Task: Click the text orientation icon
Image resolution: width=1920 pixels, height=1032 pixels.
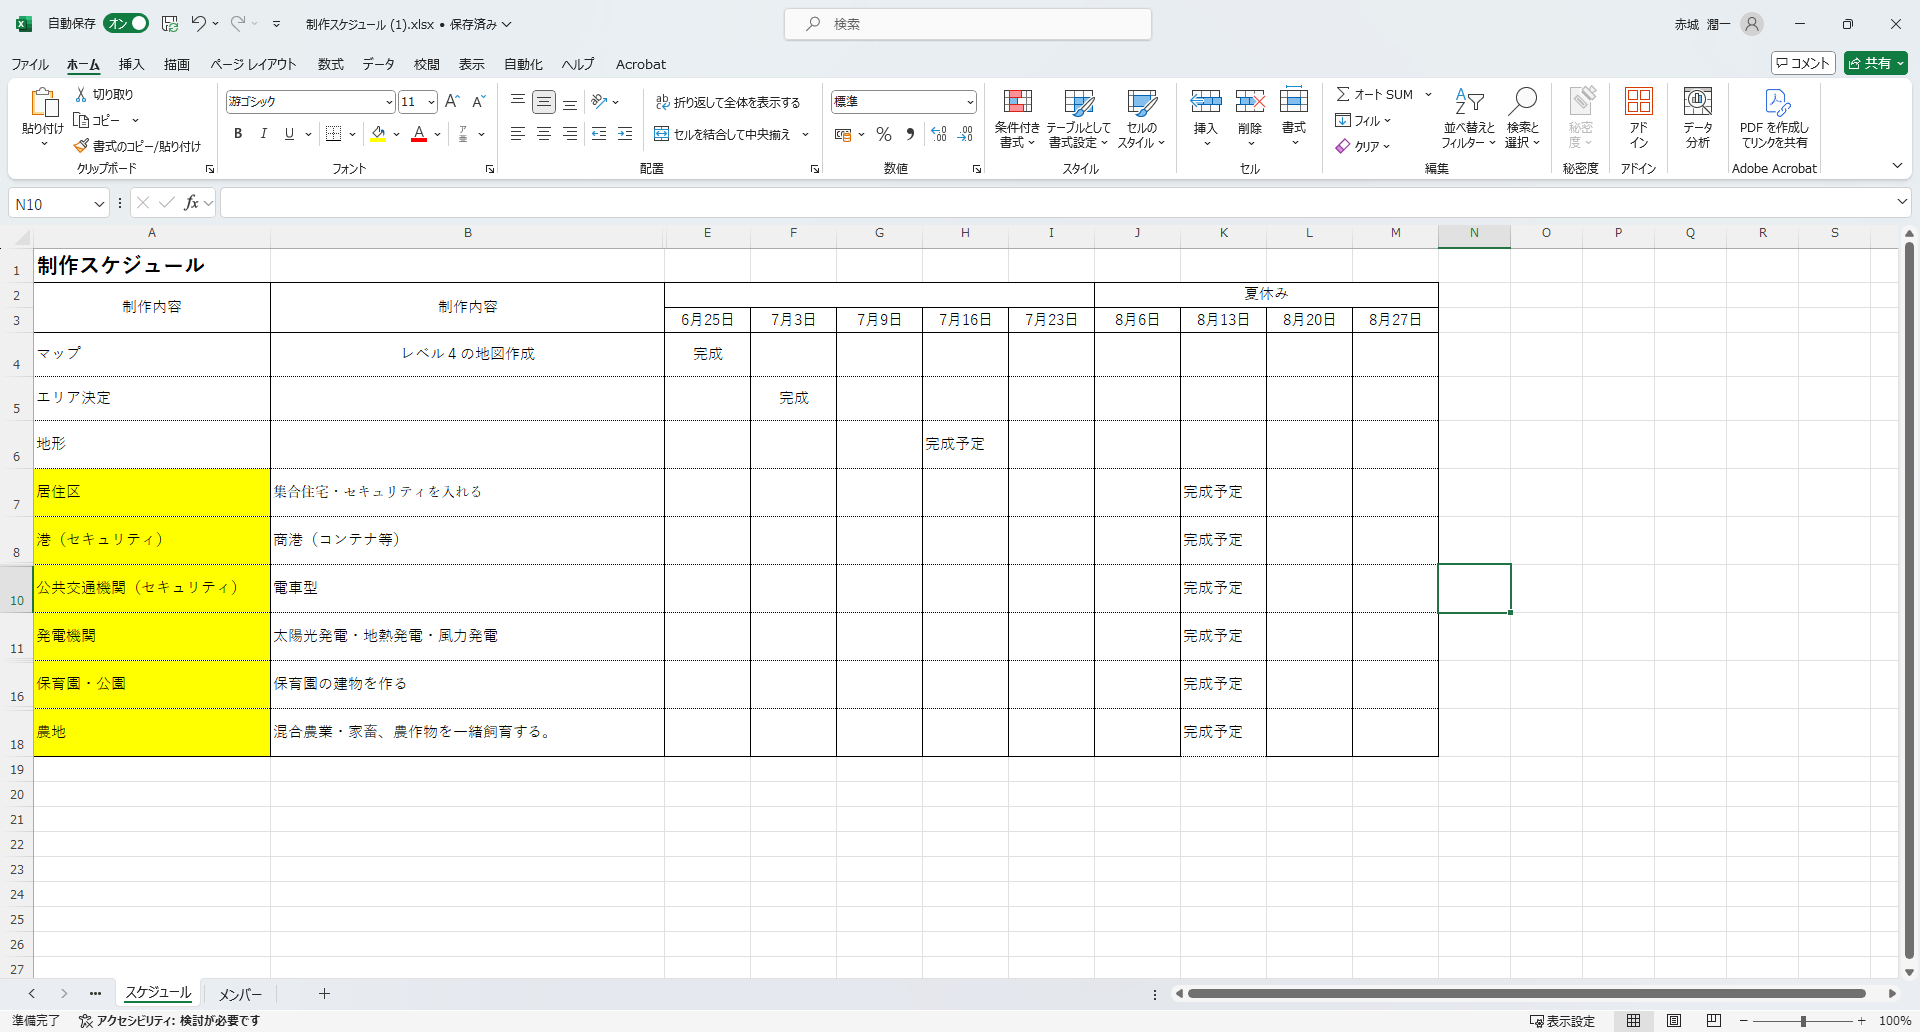Action: click(x=600, y=101)
